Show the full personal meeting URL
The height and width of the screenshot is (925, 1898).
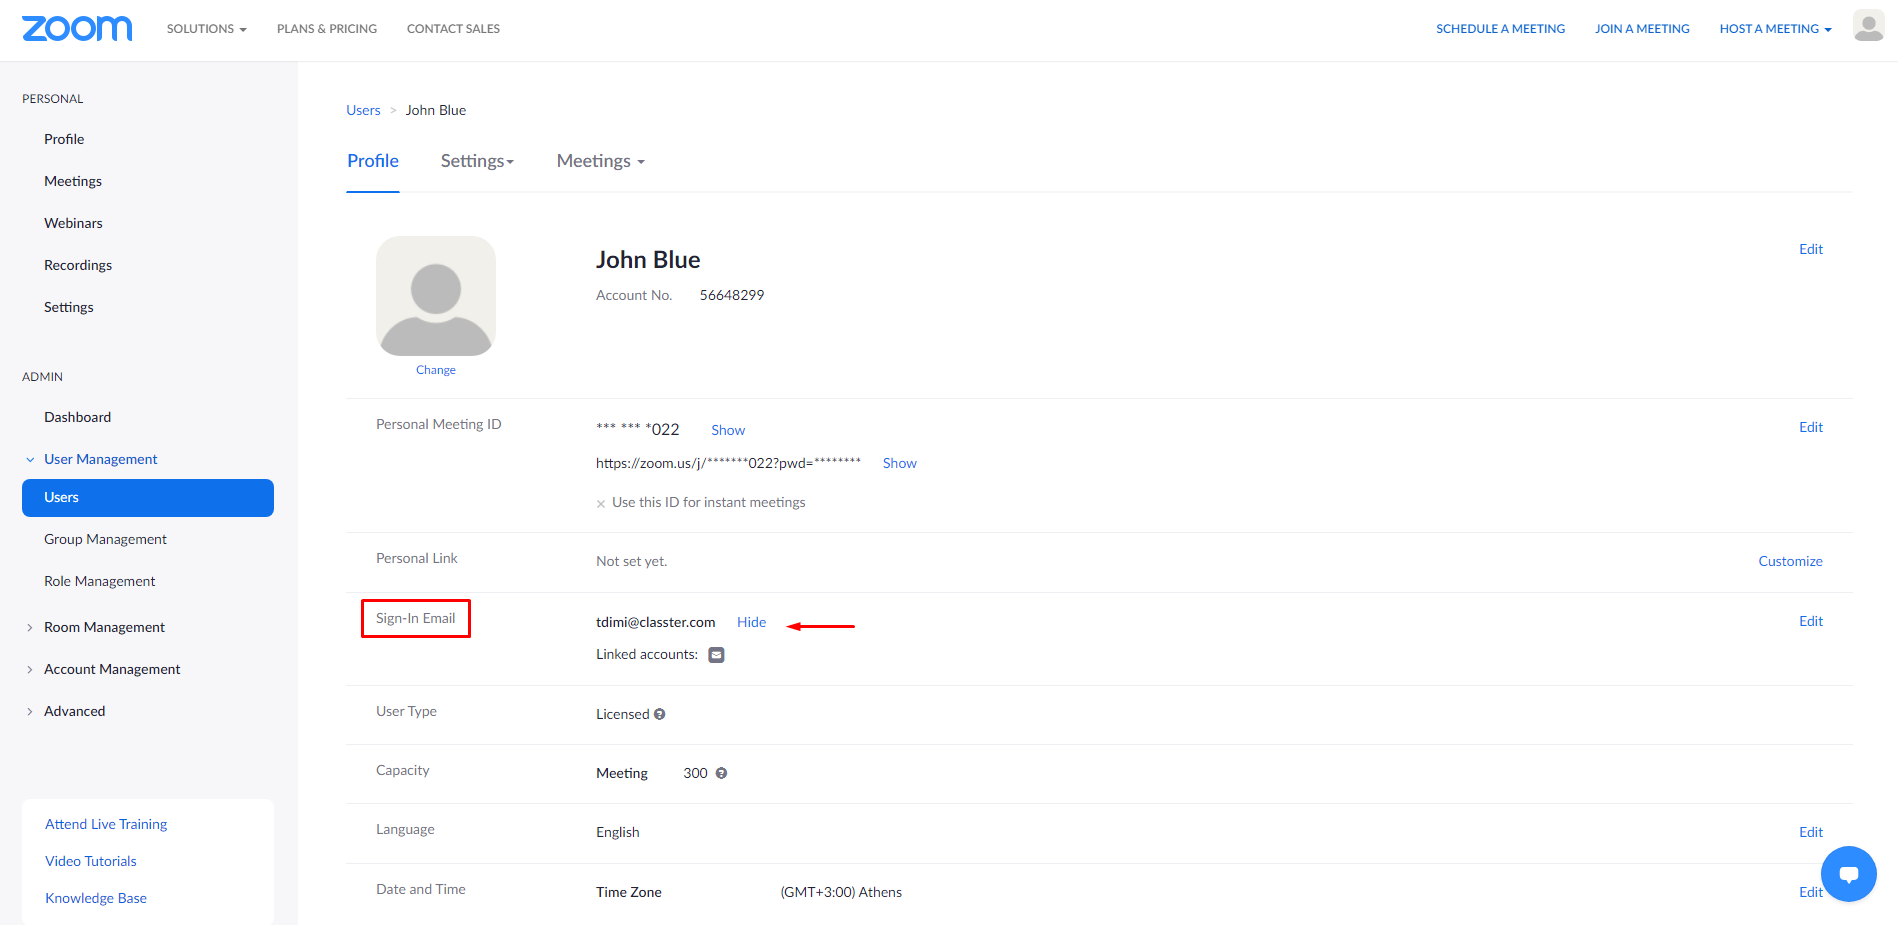tap(900, 463)
